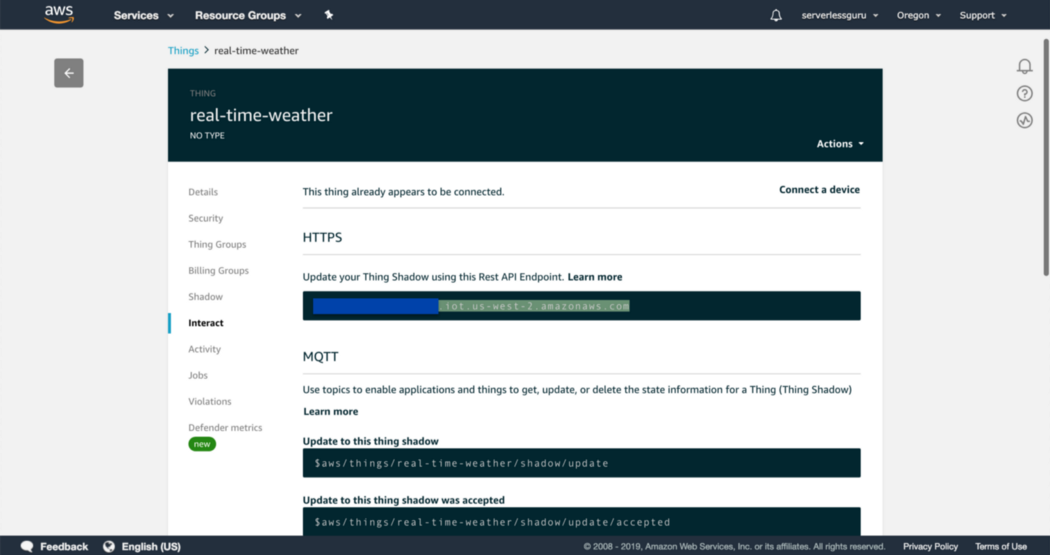The width and height of the screenshot is (1050, 555).
Task: Open Terms of Use footer link
Action: (x=1000, y=546)
